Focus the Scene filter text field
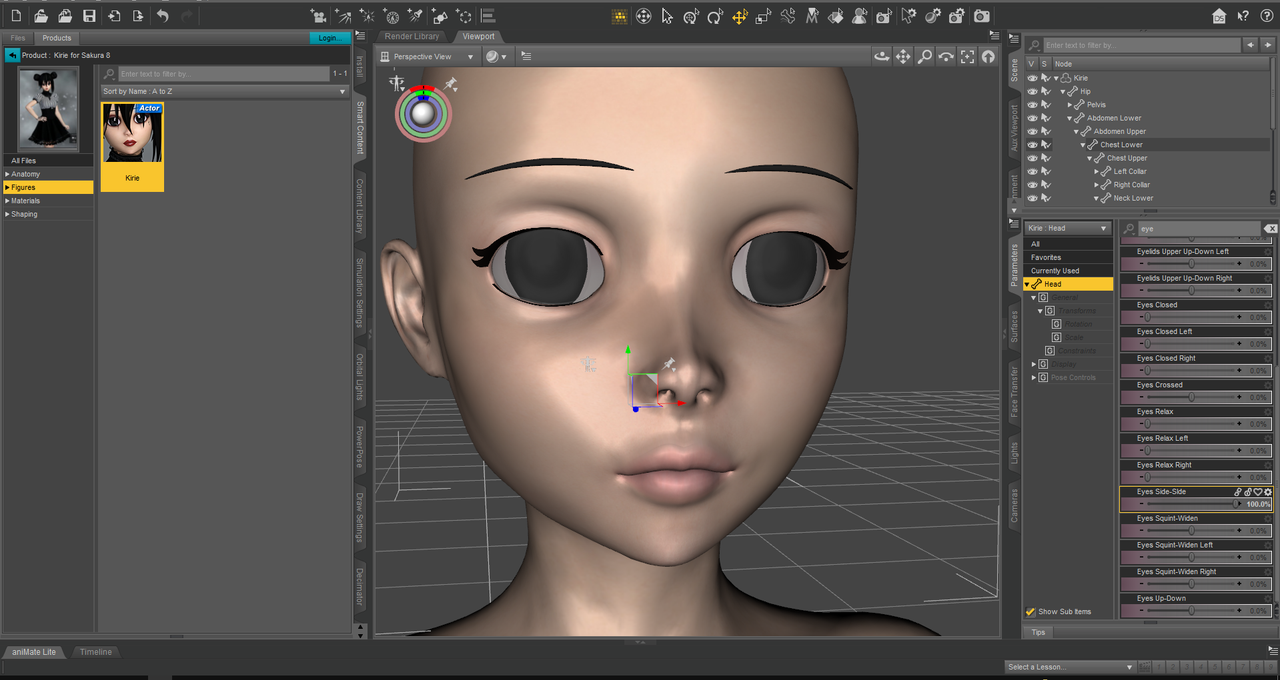Screen dimensions: 1280x680 pyautogui.click(x=1142, y=45)
